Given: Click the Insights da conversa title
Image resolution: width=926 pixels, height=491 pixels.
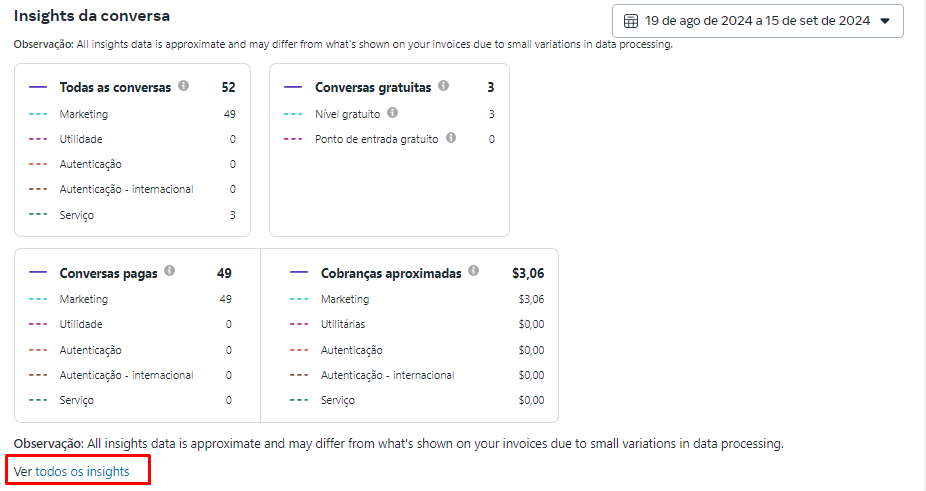Looking at the screenshot, I should pyautogui.click(x=91, y=17).
